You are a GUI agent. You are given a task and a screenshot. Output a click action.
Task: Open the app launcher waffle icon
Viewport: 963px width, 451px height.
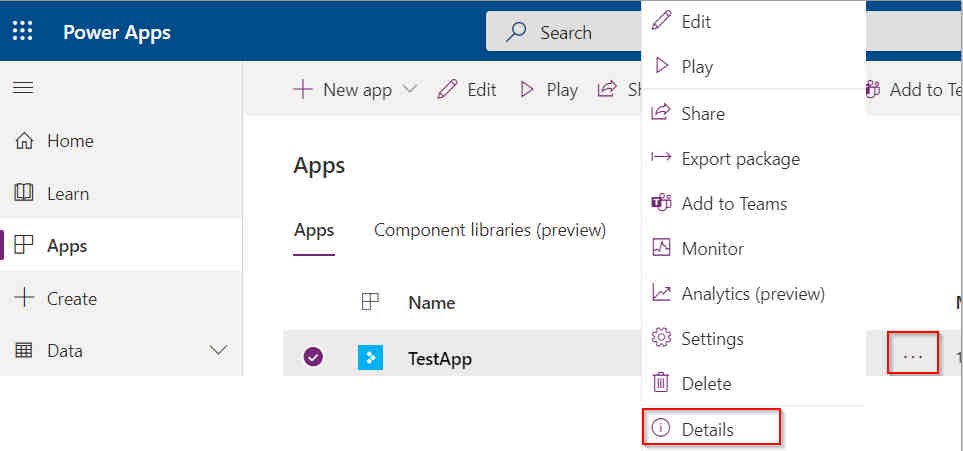tap(23, 31)
